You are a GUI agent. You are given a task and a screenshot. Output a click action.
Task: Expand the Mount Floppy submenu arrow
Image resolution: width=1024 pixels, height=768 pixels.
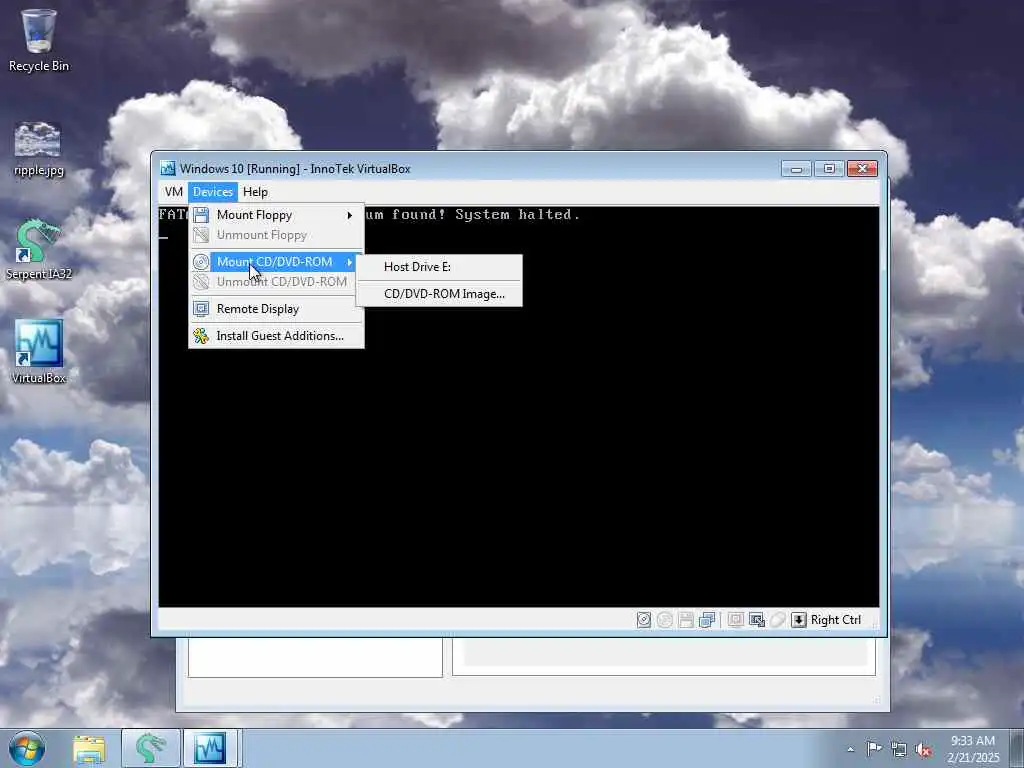[350, 215]
